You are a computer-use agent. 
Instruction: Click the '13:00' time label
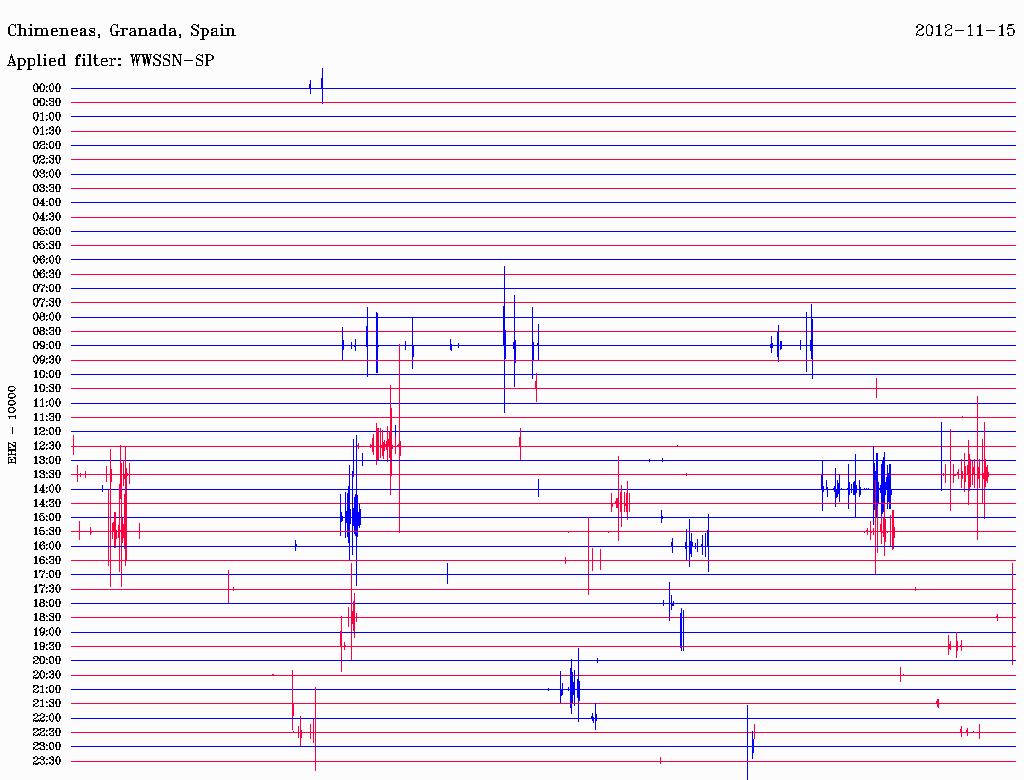(47, 461)
